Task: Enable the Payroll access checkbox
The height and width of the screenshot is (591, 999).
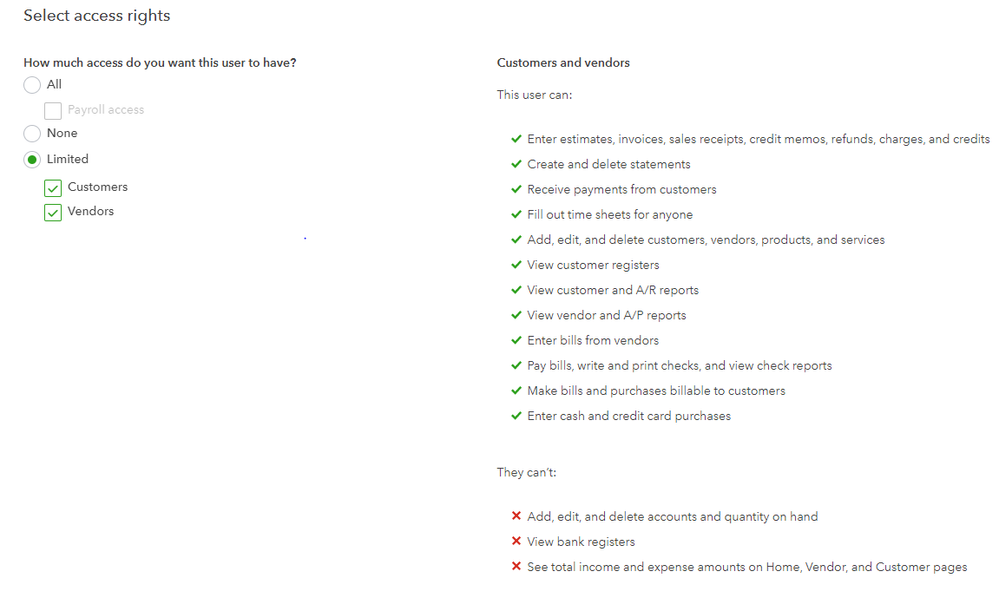Action: [x=53, y=111]
